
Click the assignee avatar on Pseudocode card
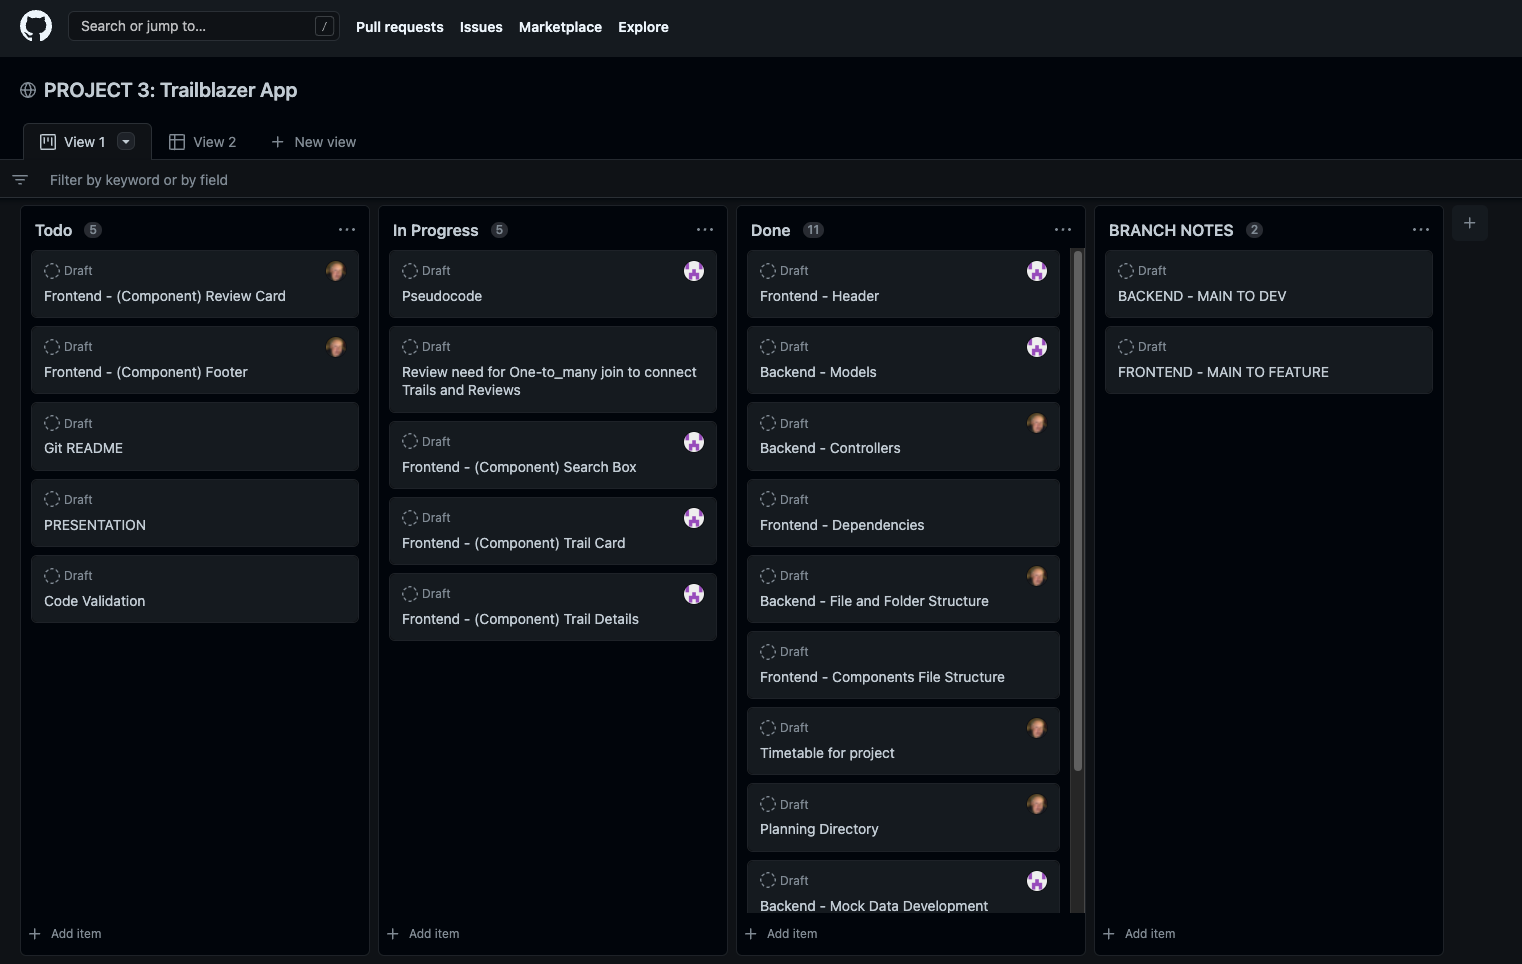(x=694, y=271)
